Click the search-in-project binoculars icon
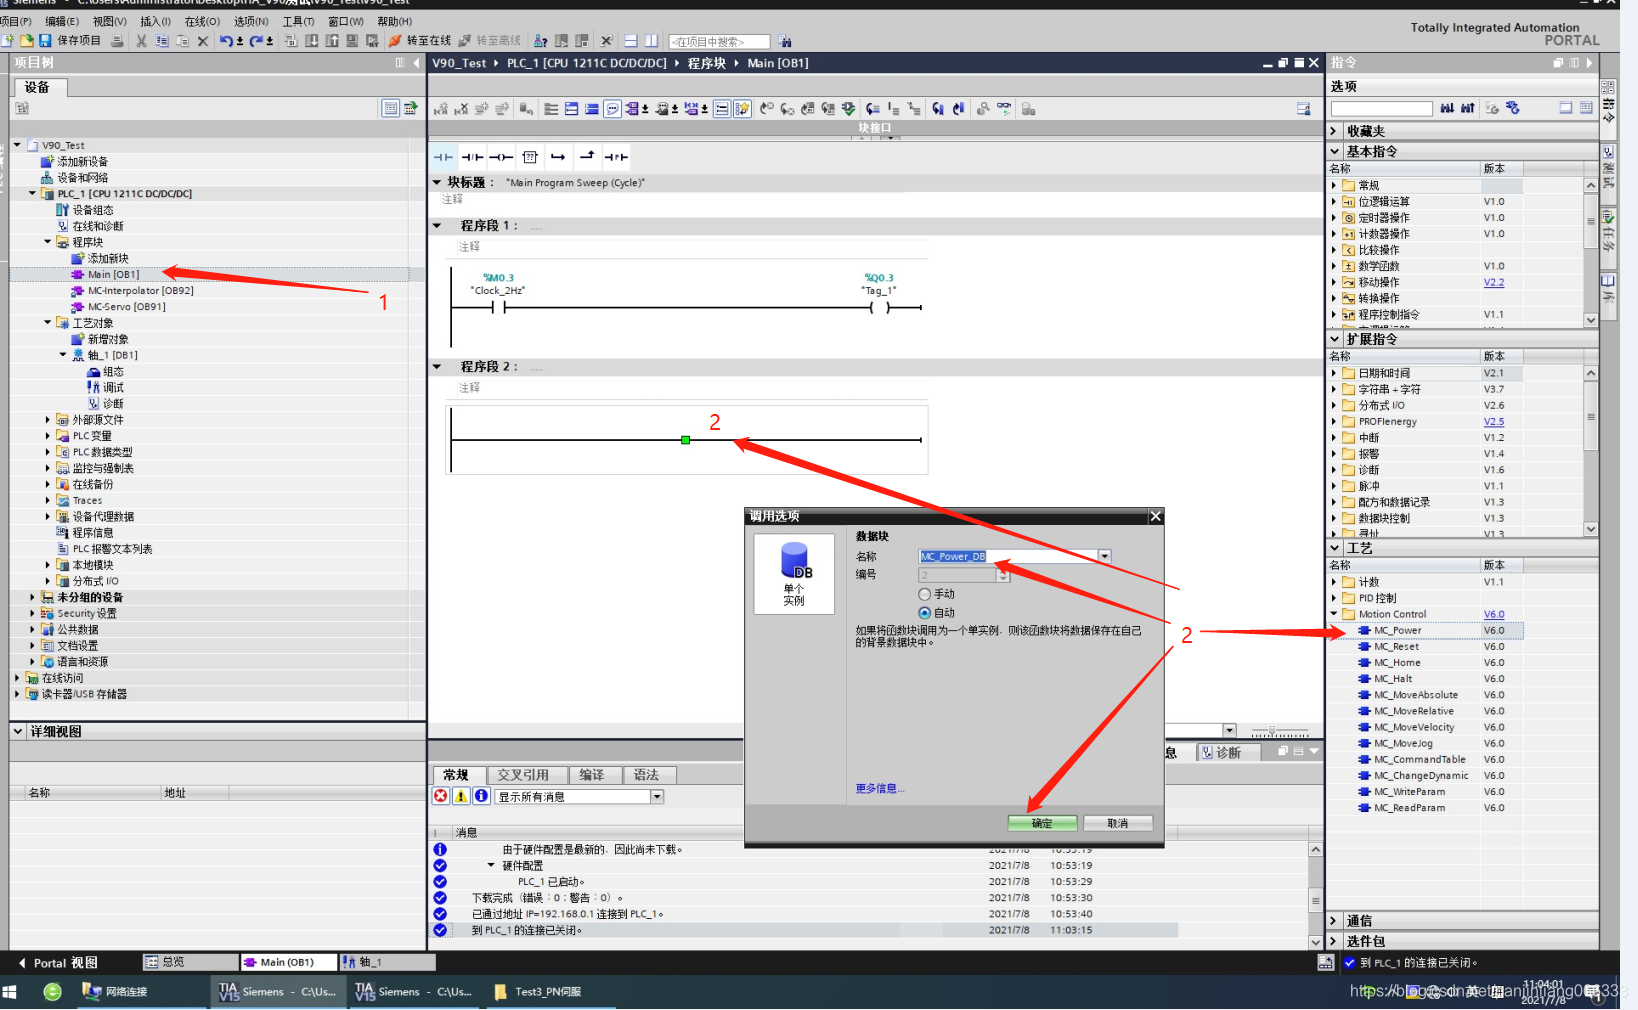Image resolution: width=1638 pixels, height=1010 pixels. (x=785, y=41)
